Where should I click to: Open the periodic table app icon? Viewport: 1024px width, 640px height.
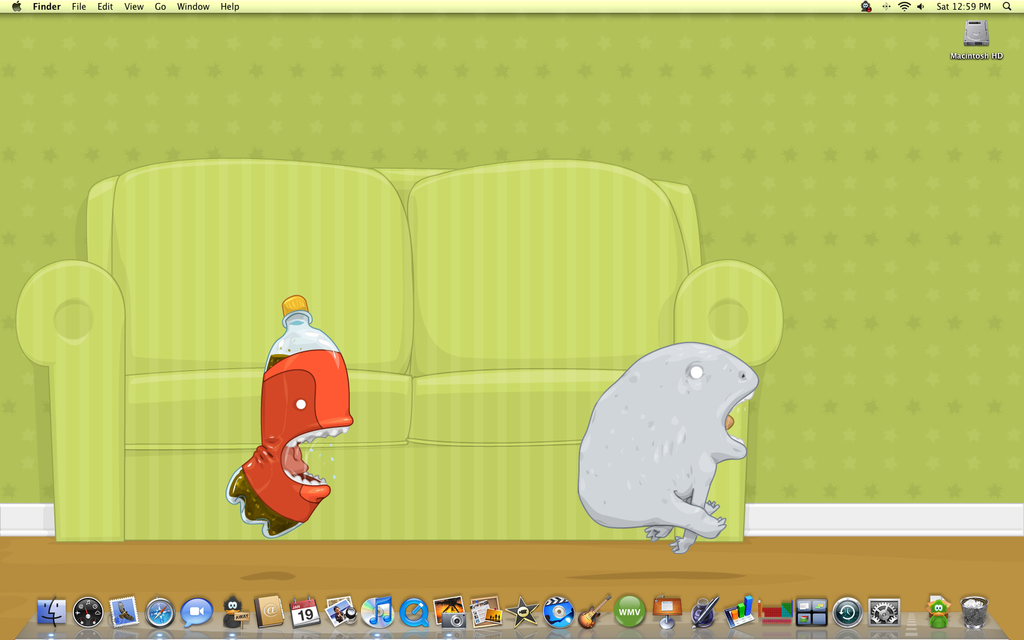click(775, 613)
